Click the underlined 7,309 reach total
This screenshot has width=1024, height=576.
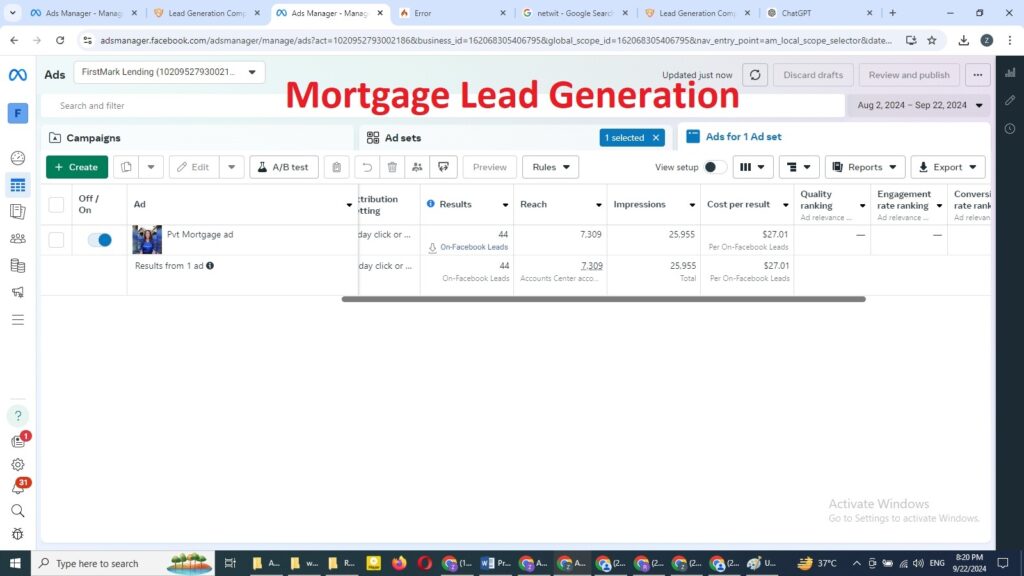tap(592, 266)
